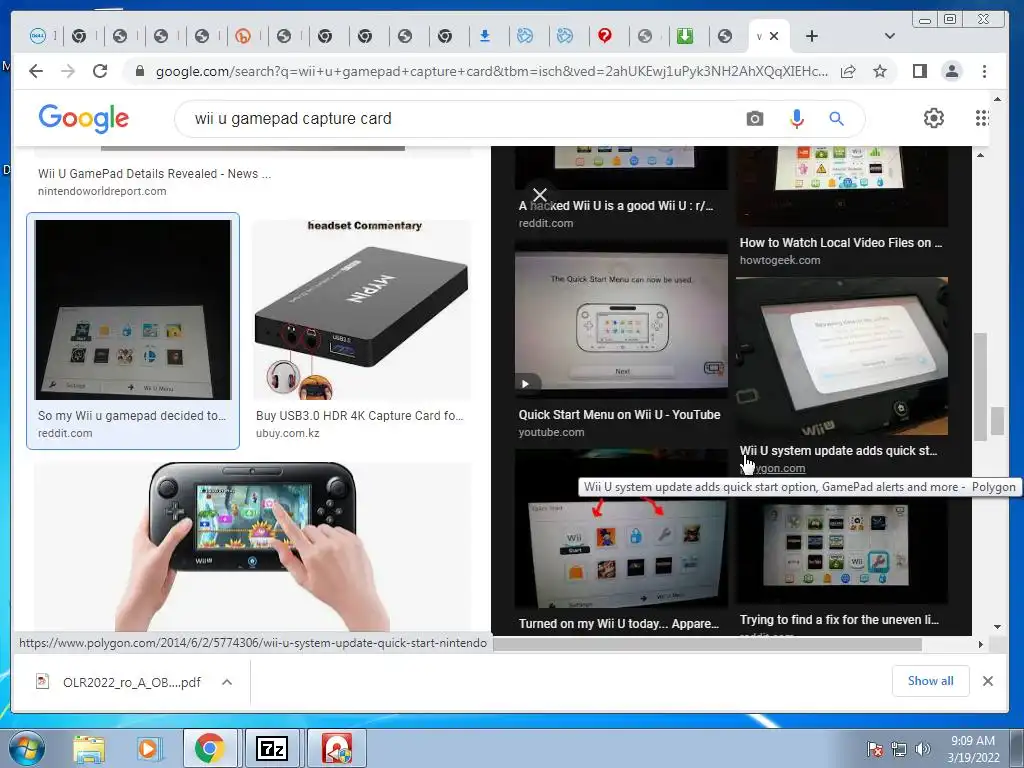This screenshot has height=768, width=1024.
Task: Launch Windows Media Player from the taskbar
Action: point(149,749)
